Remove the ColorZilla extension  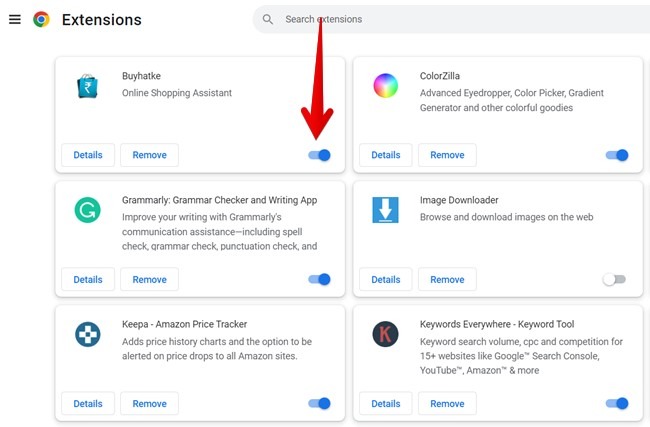[447, 155]
